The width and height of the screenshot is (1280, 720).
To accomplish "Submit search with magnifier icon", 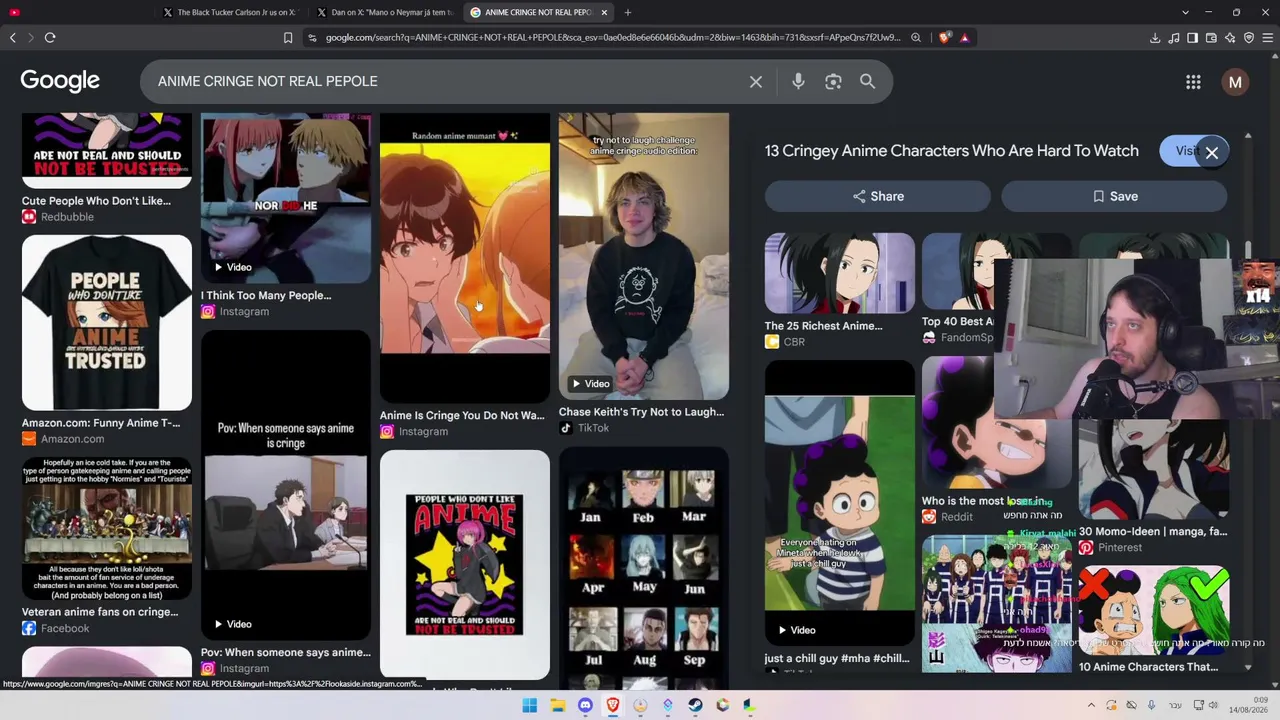I will point(867,82).
